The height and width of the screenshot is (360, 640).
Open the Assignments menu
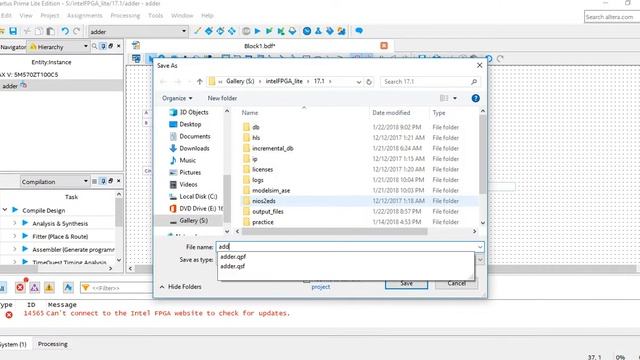point(84,16)
